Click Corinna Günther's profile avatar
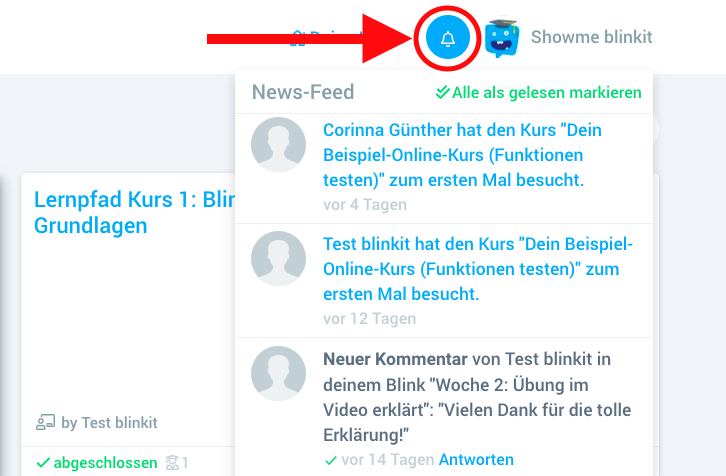This screenshot has height=476, width=726. (x=278, y=144)
